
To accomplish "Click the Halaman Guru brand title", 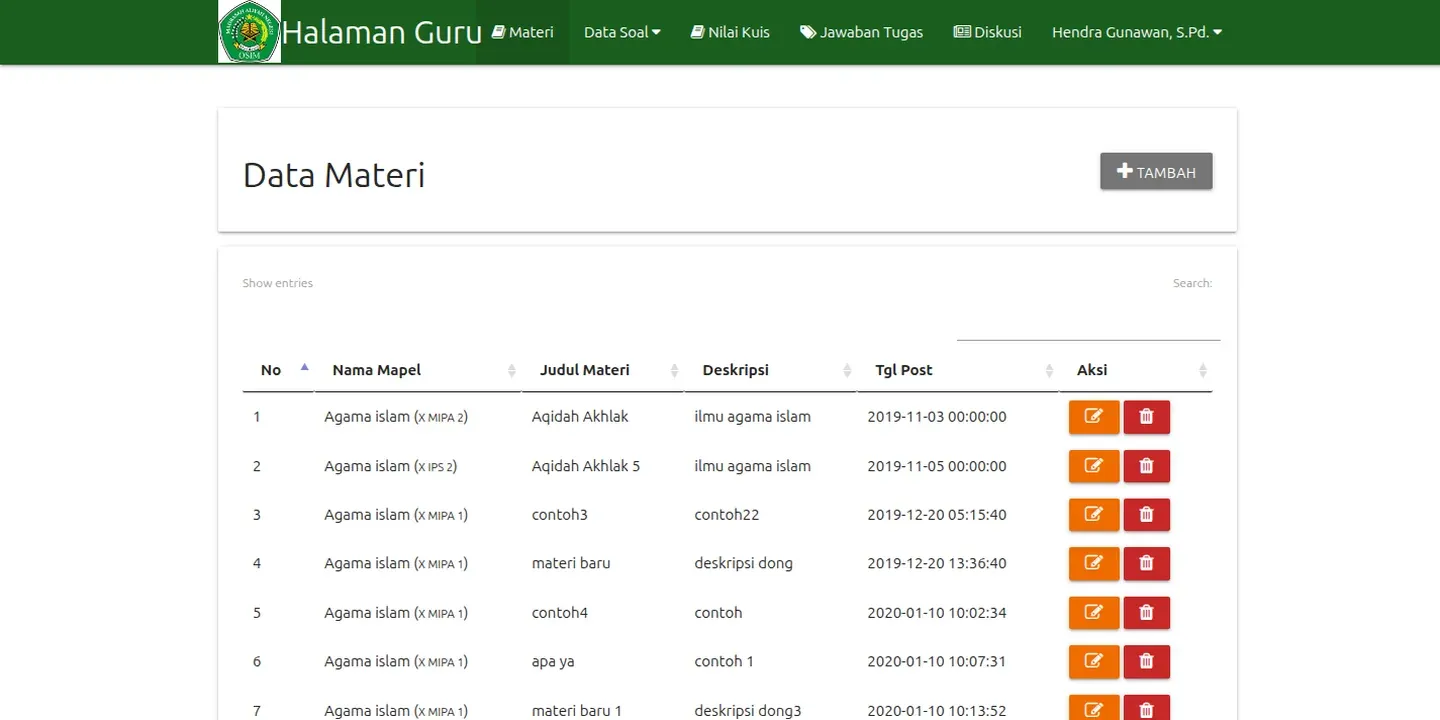I will (382, 32).
